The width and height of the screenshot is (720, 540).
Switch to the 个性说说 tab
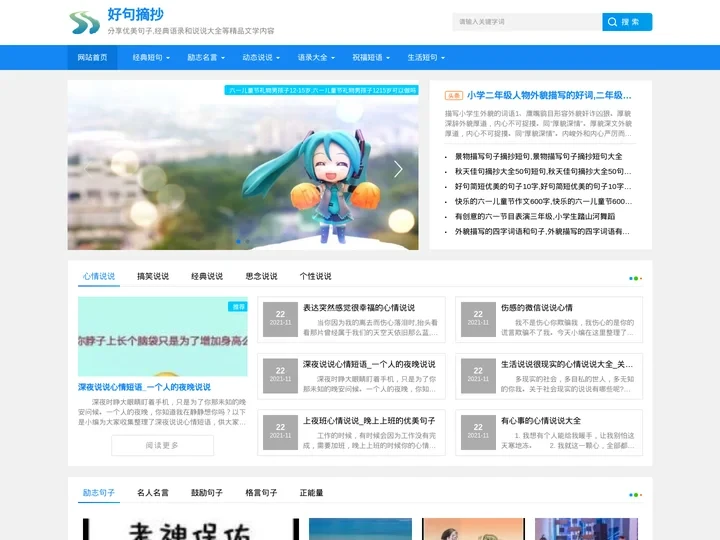315,276
